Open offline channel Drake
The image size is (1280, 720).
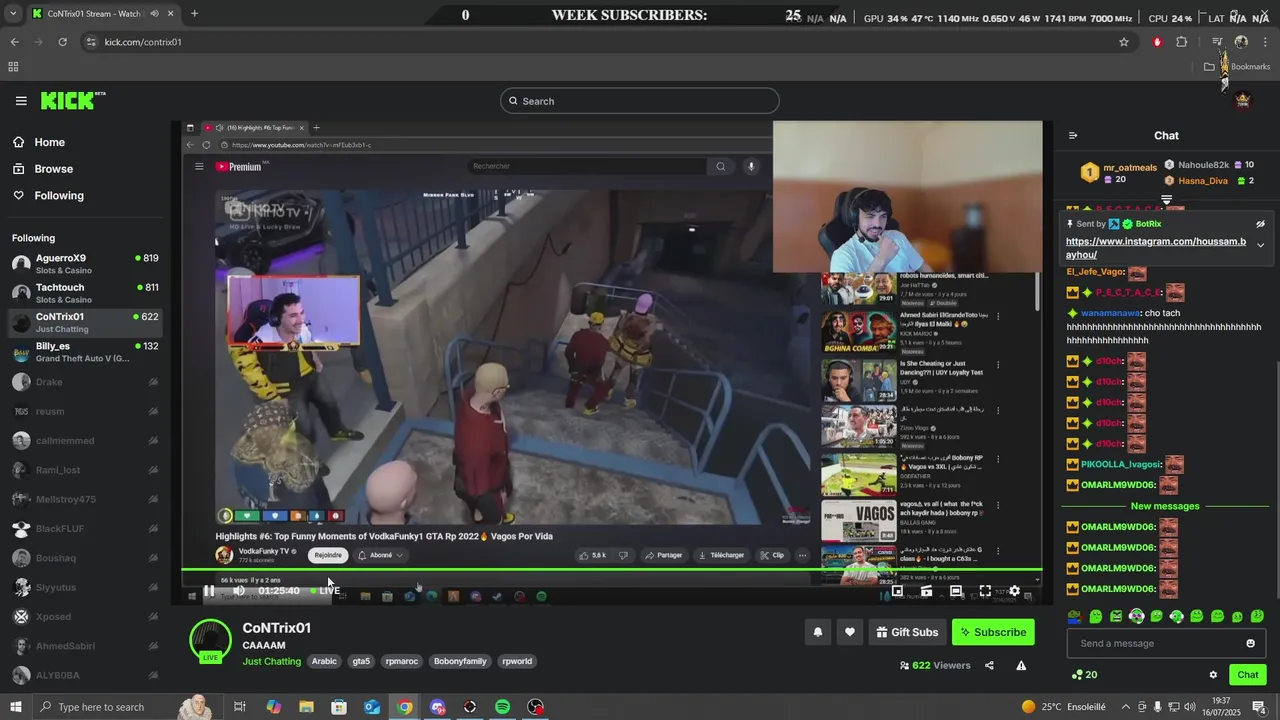(x=85, y=382)
